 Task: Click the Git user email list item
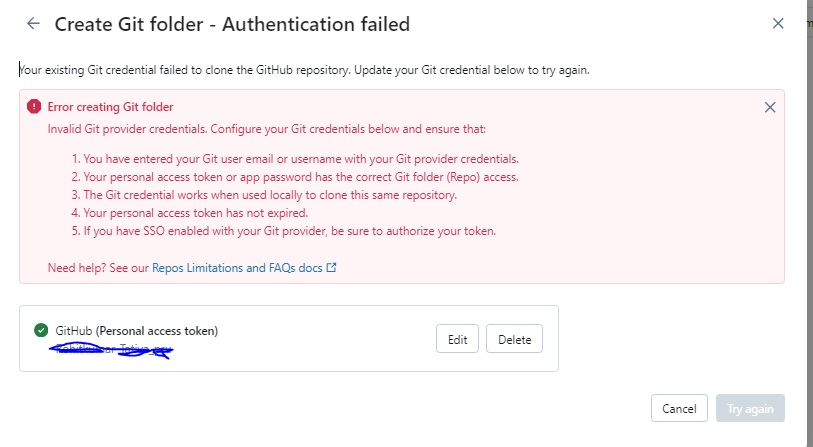(295, 159)
